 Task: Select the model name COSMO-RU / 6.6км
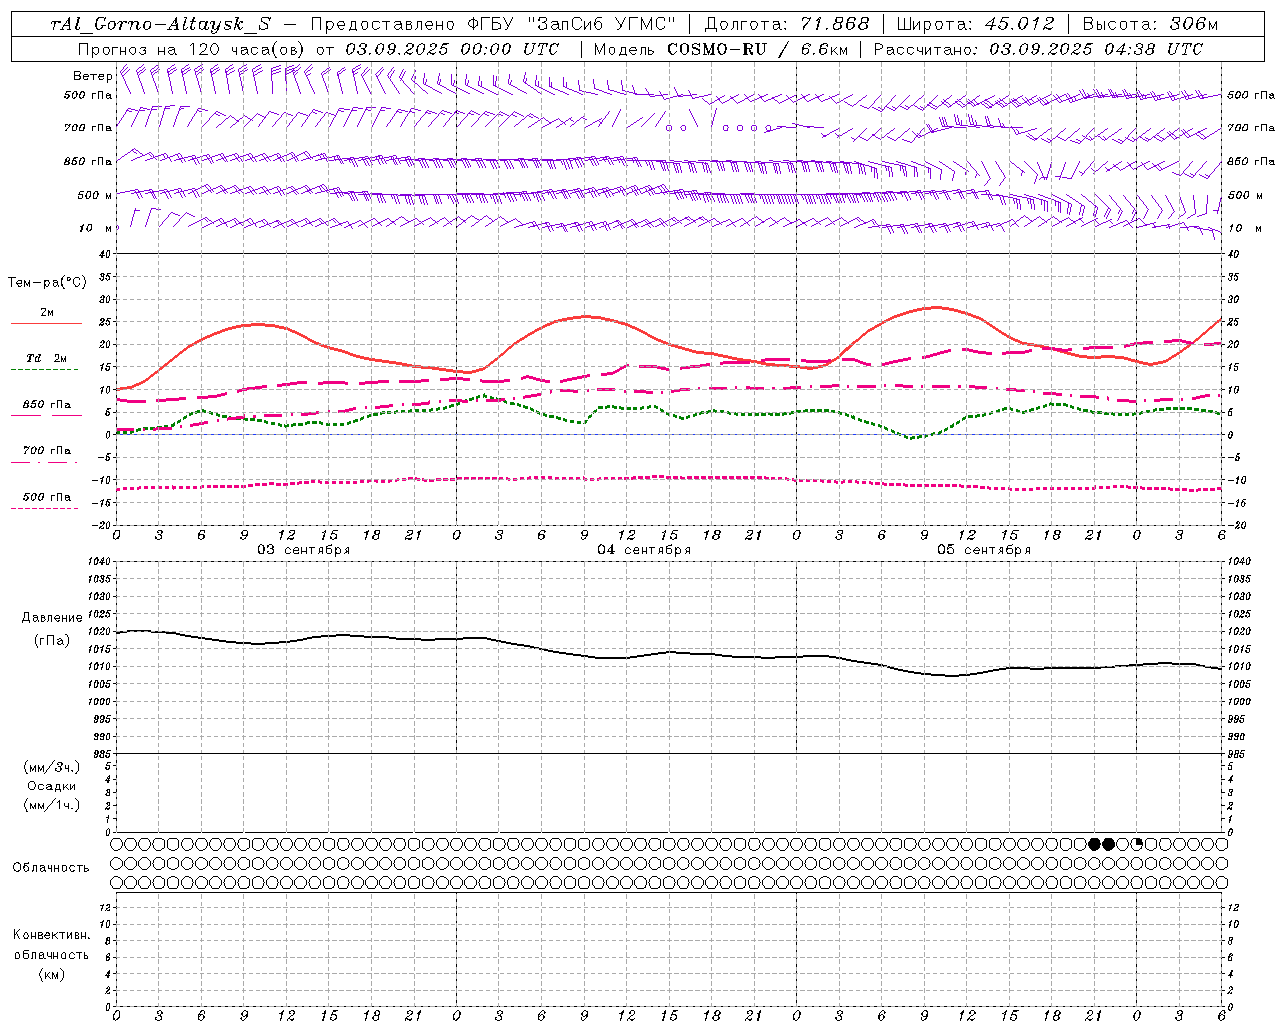tap(757, 49)
